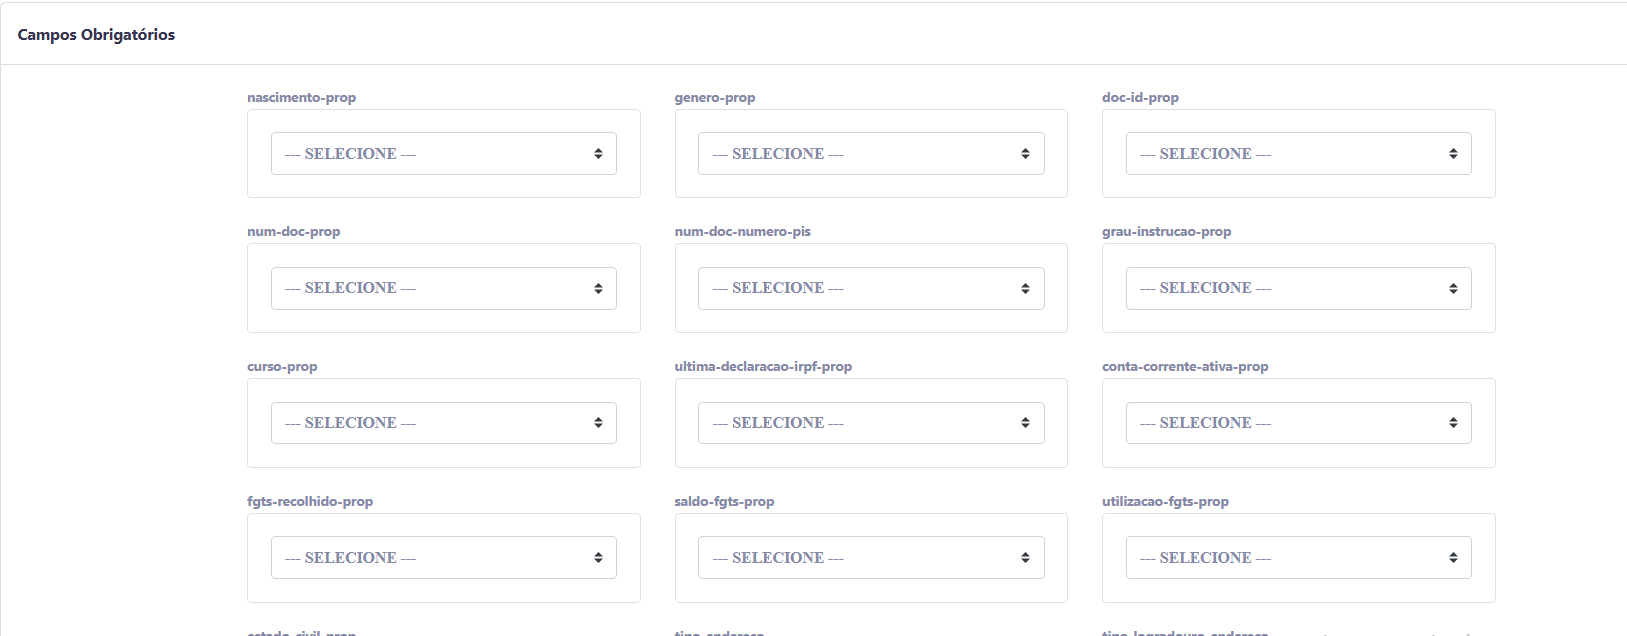Open the grau-instrucao-prop dropdown
This screenshot has height=636, width=1627.
(1298, 288)
